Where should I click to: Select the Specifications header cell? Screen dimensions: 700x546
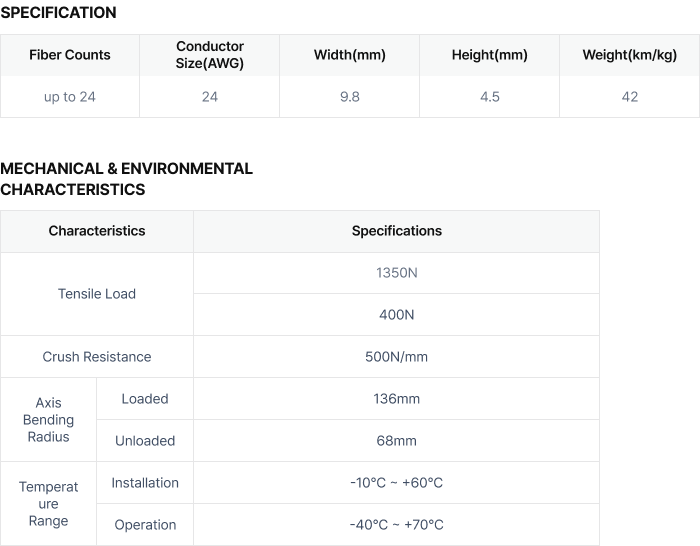click(x=396, y=231)
